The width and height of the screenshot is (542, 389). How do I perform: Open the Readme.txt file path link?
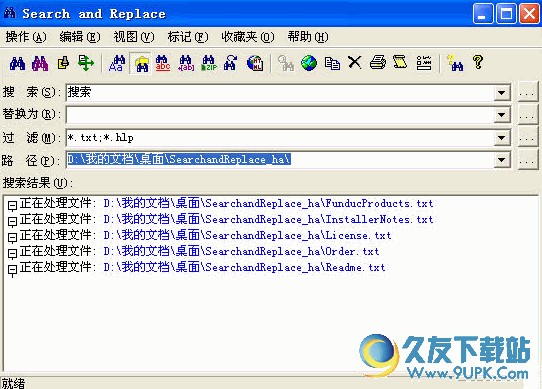tap(244, 267)
